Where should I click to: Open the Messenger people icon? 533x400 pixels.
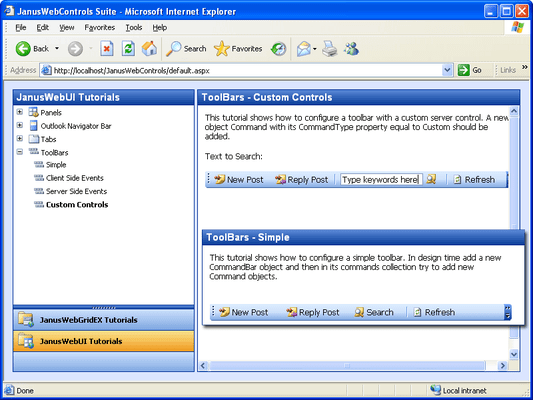point(351,49)
